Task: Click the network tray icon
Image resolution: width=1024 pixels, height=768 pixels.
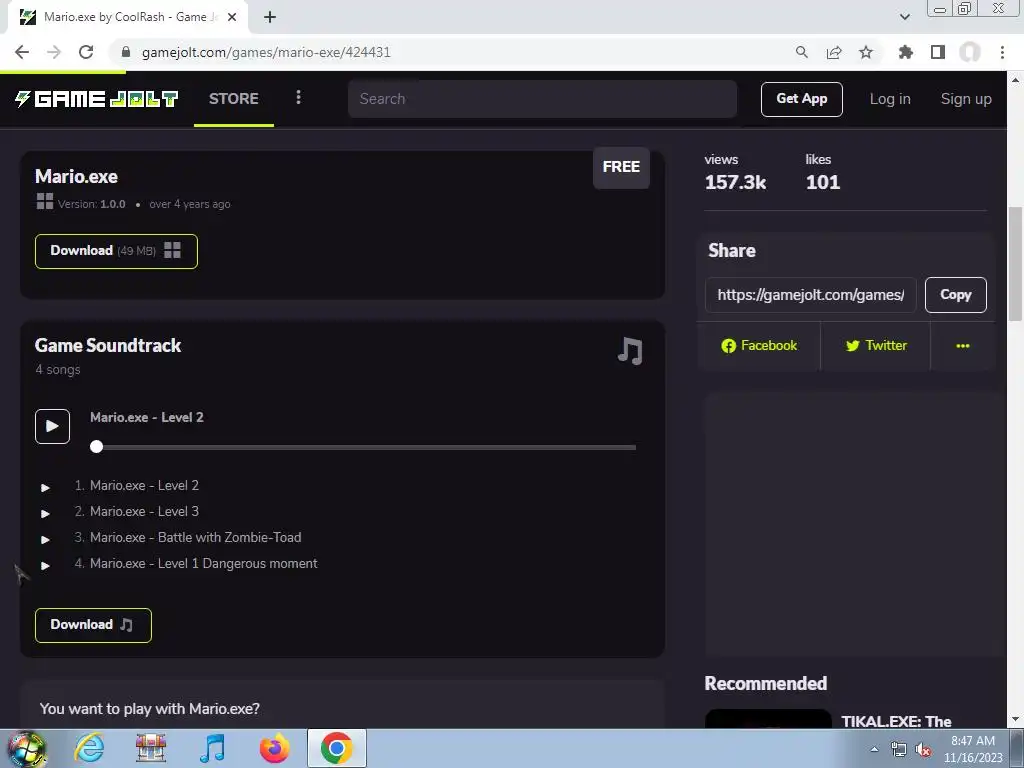Action: (x=899, y=750)
